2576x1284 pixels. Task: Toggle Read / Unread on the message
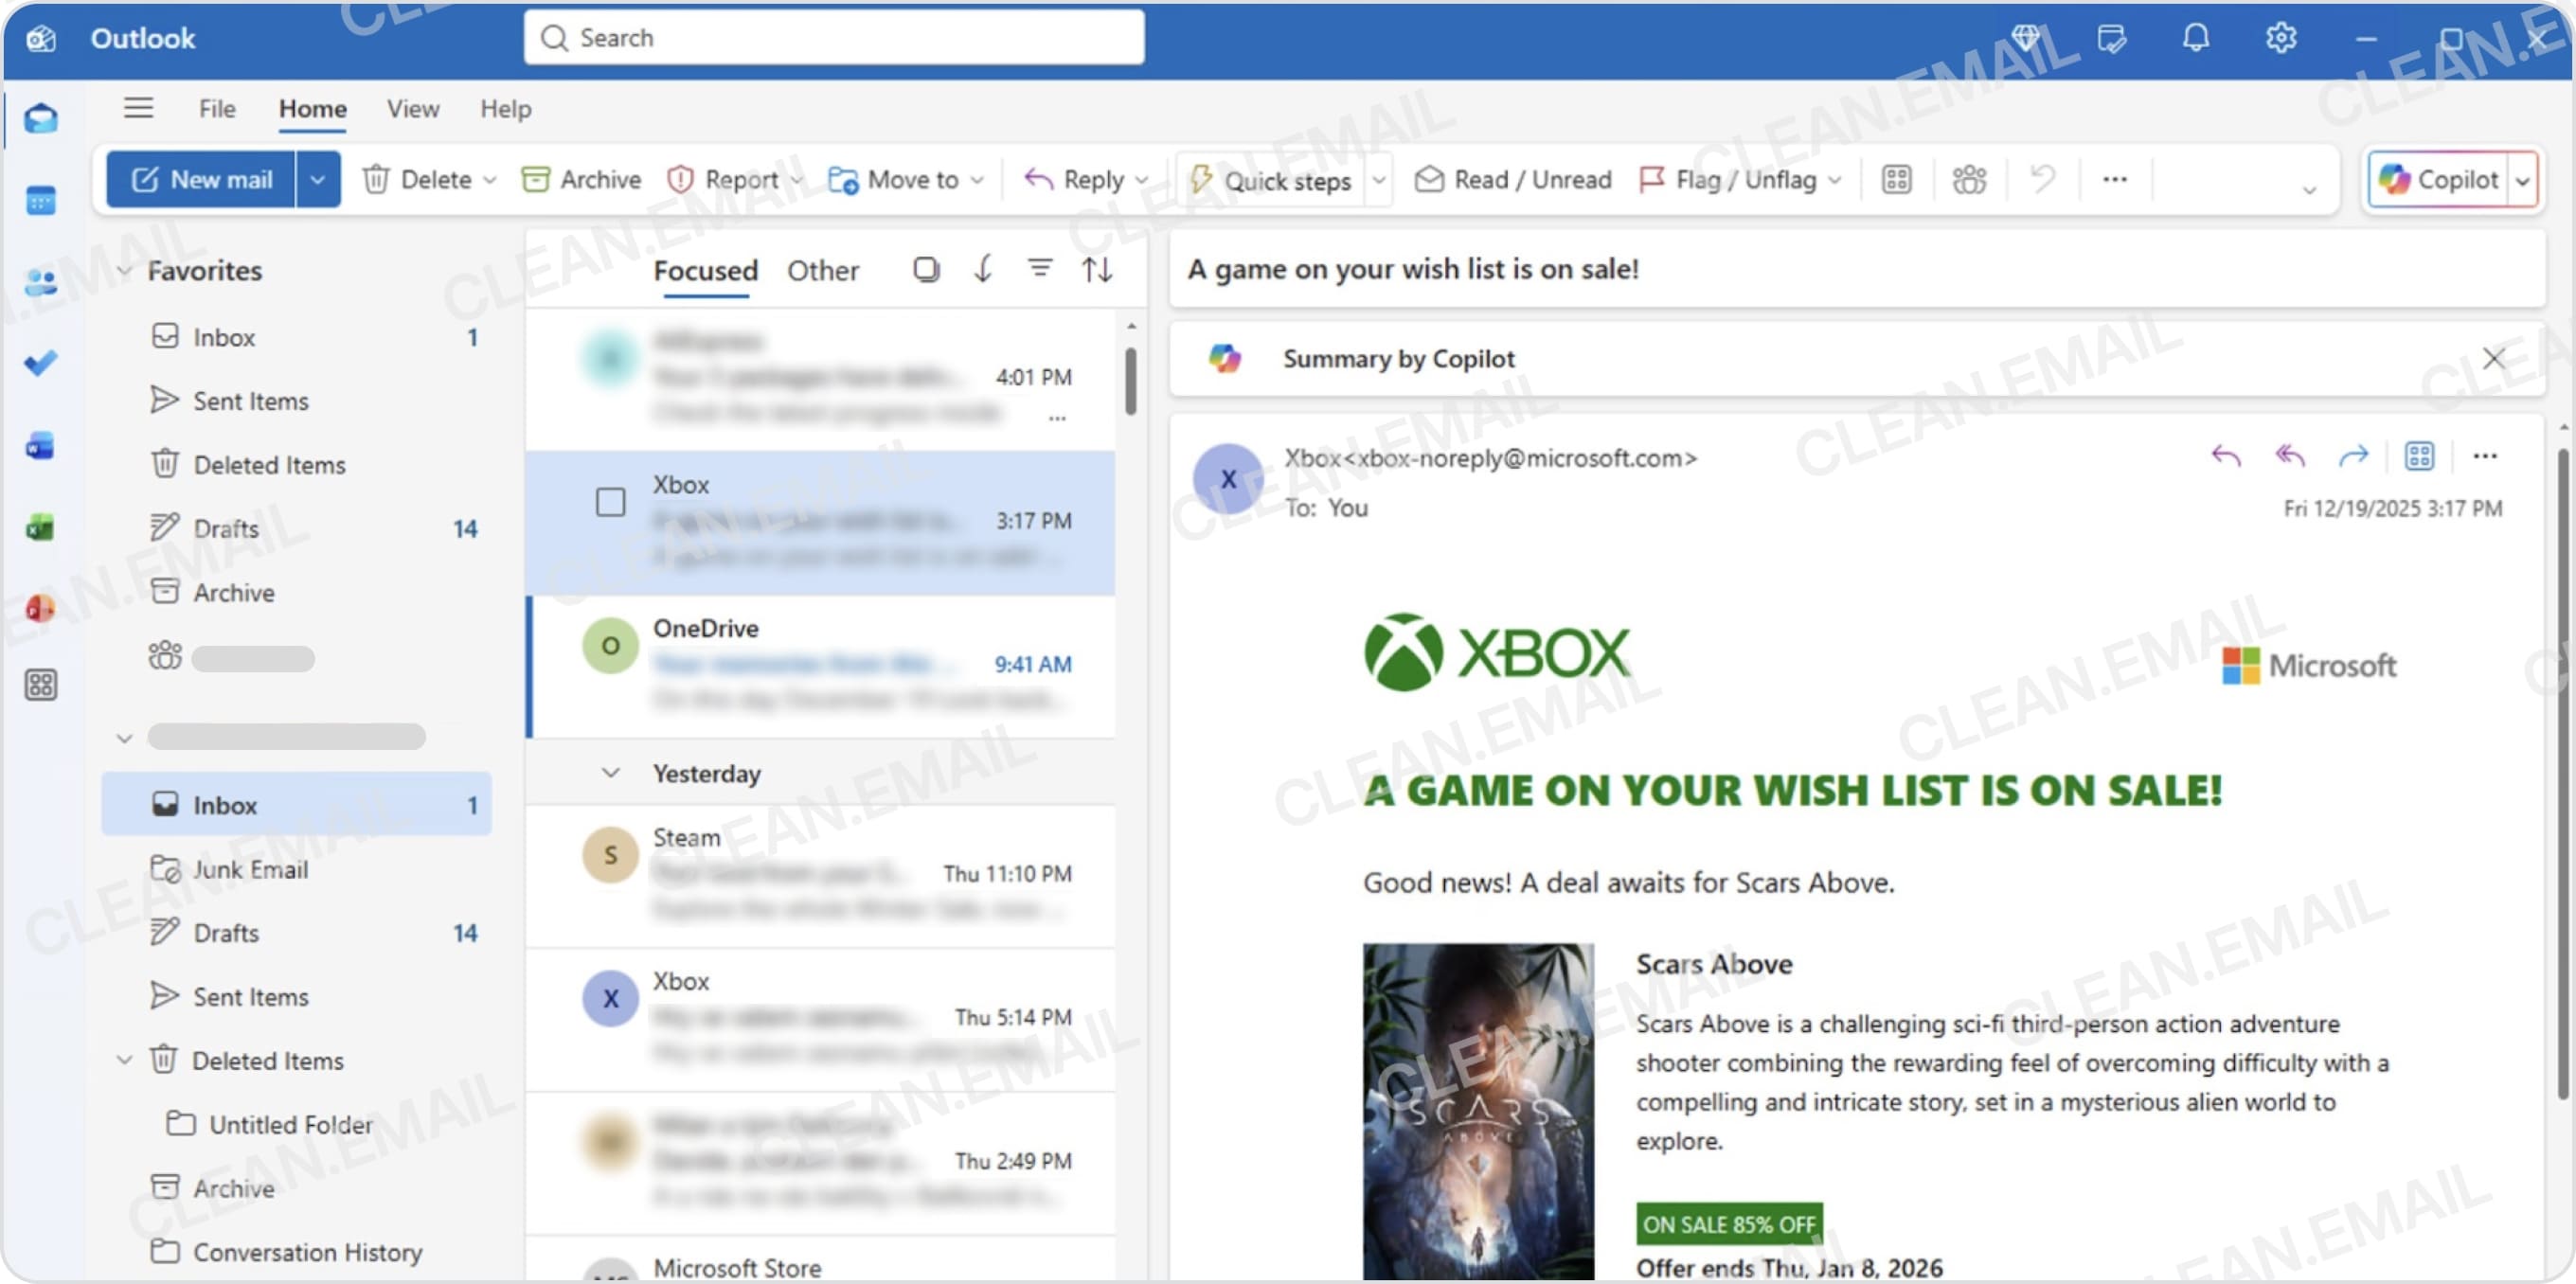[x=1512, y=179]
